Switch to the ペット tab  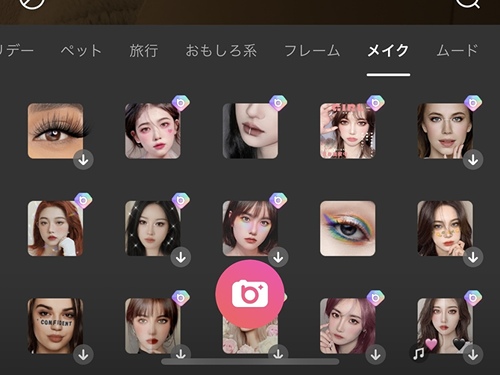click(81, 51)
